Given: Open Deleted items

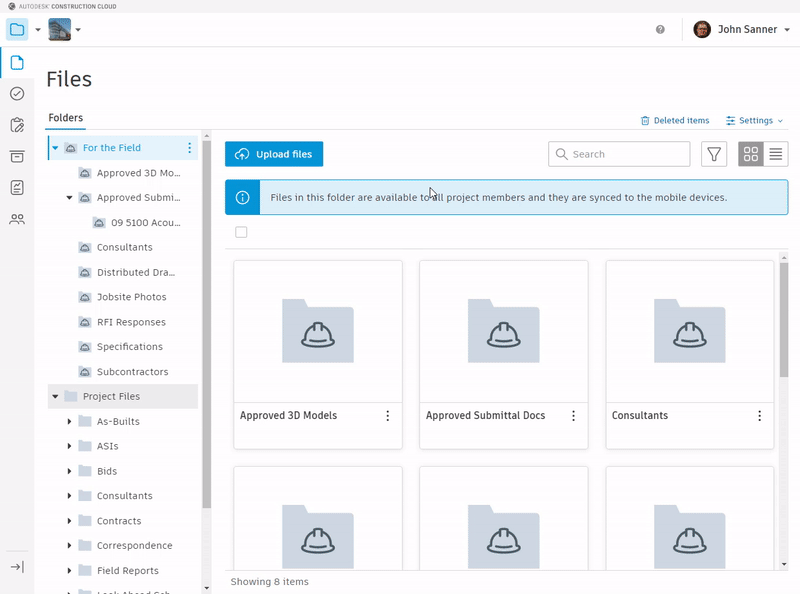Looking at the screenshot, I should click(674, 120).
